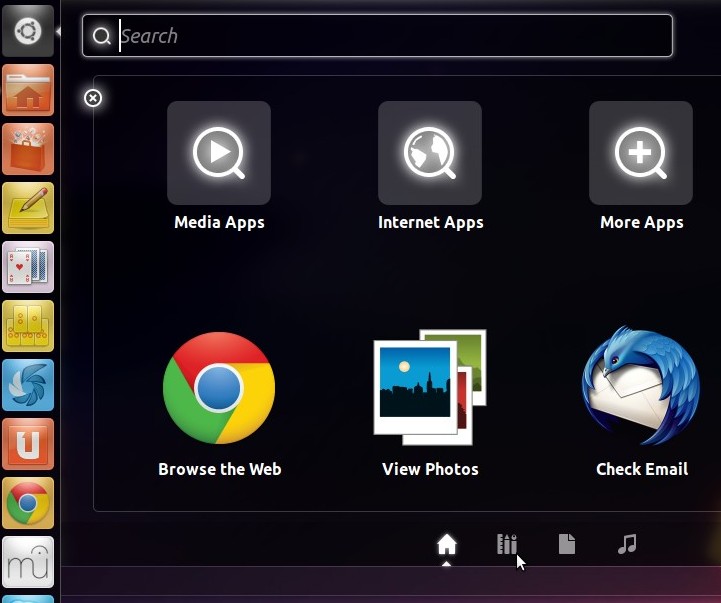Open the MuseScore launcher icon

pos(28,562)
